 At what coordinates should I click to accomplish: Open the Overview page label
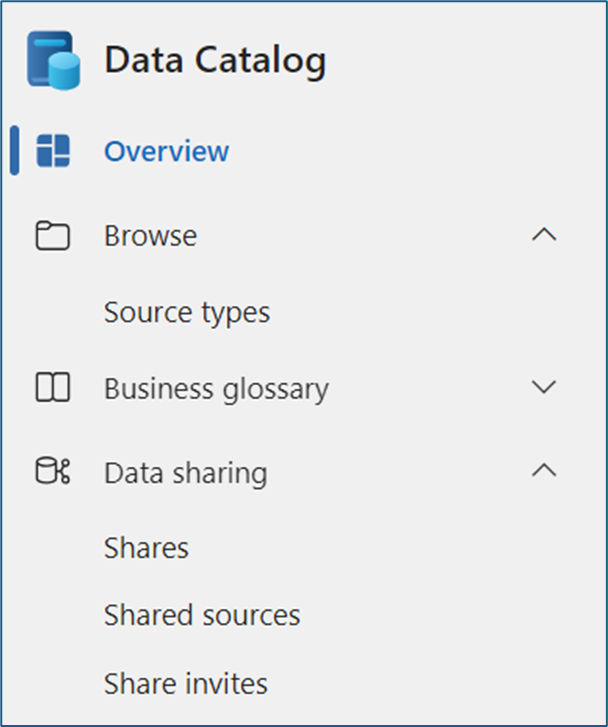point(166,152)
